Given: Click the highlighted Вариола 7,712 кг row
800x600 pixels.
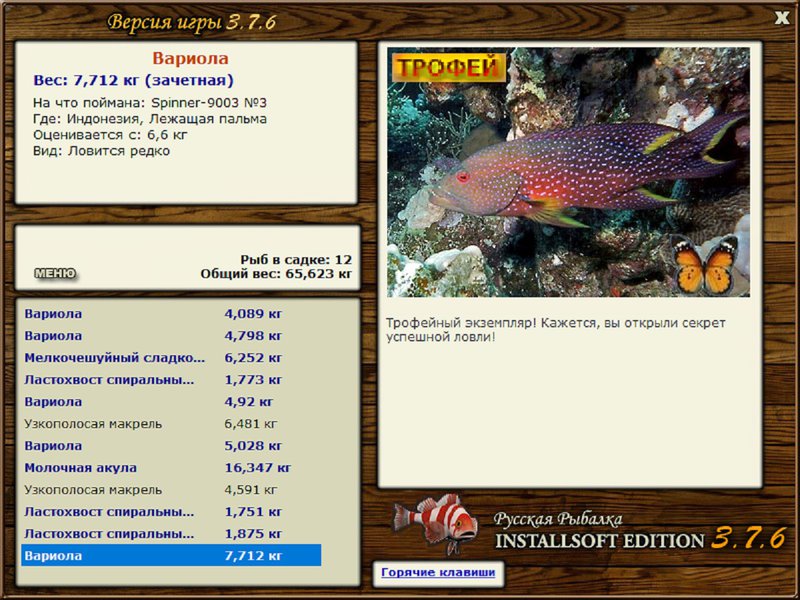Looking at the screenshot, I should tap(171, 555).
